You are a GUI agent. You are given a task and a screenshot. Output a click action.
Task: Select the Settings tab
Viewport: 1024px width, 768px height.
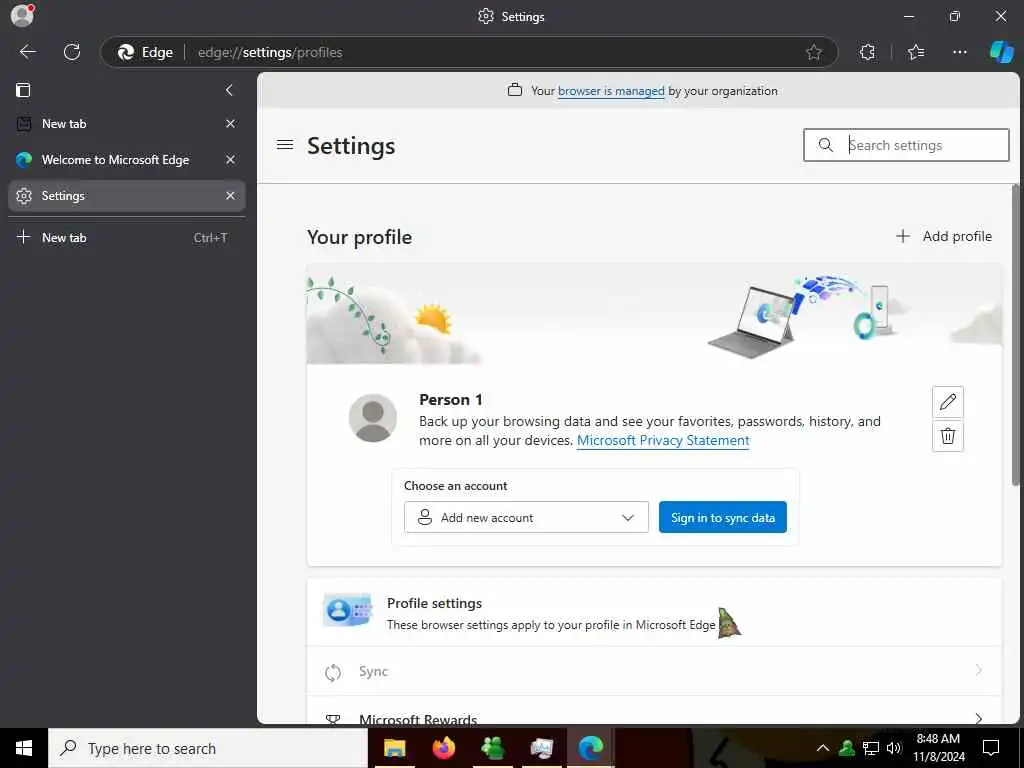pyautogui.click(x=127, y=195)
